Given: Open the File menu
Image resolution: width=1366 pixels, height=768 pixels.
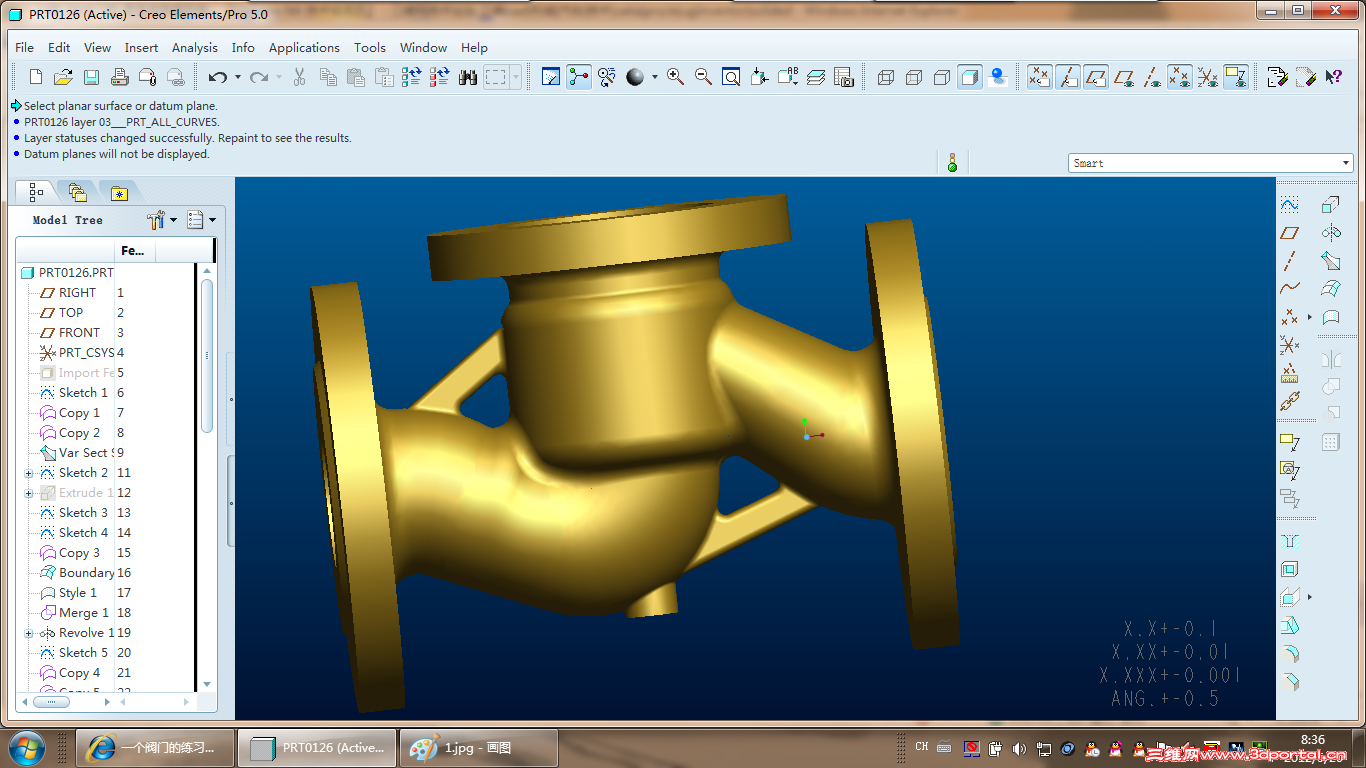Looking at the screenshot, I should [25, 47].
